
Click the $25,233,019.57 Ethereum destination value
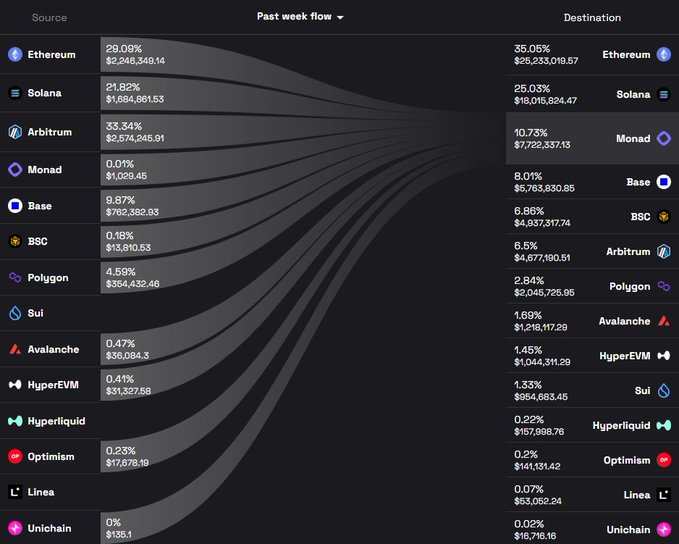pos(546,61)
